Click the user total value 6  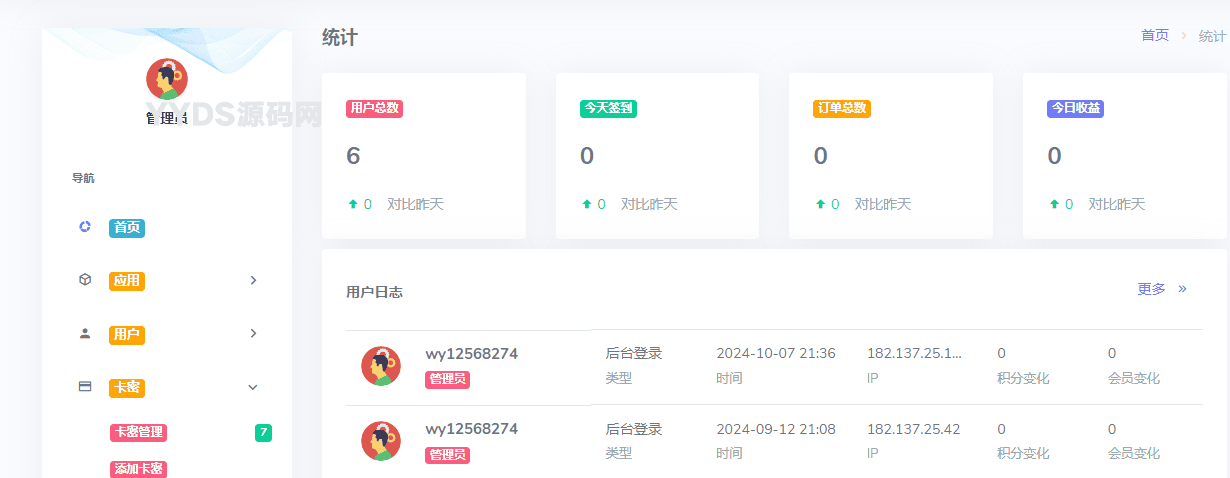point(353,156)
